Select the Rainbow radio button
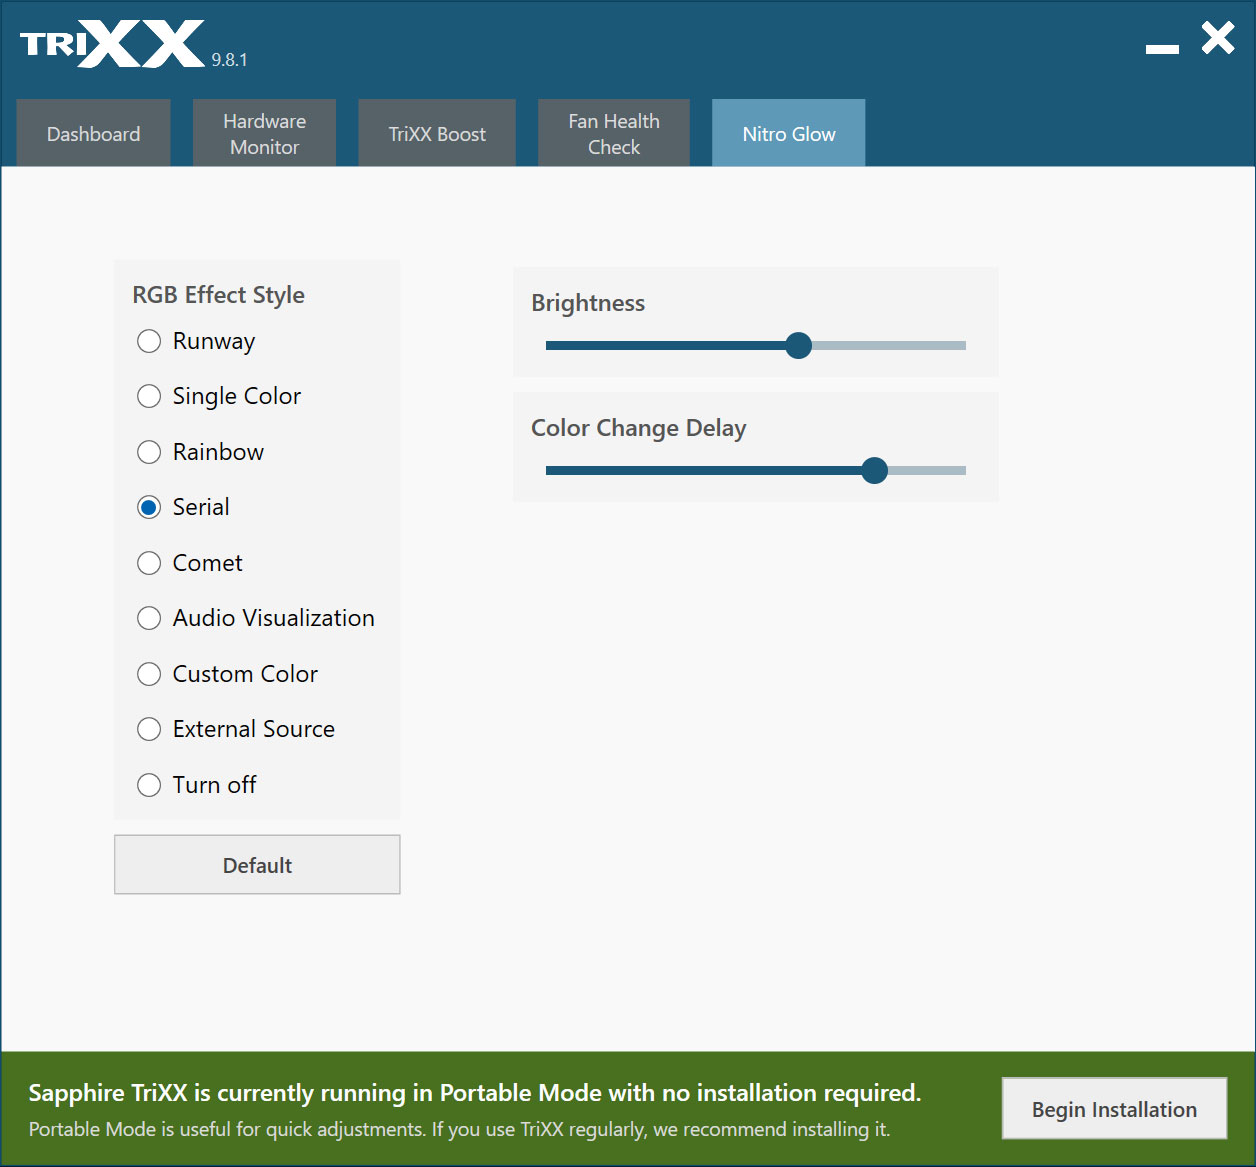The image size is (1256, 1167). click(x=149, y=452)
